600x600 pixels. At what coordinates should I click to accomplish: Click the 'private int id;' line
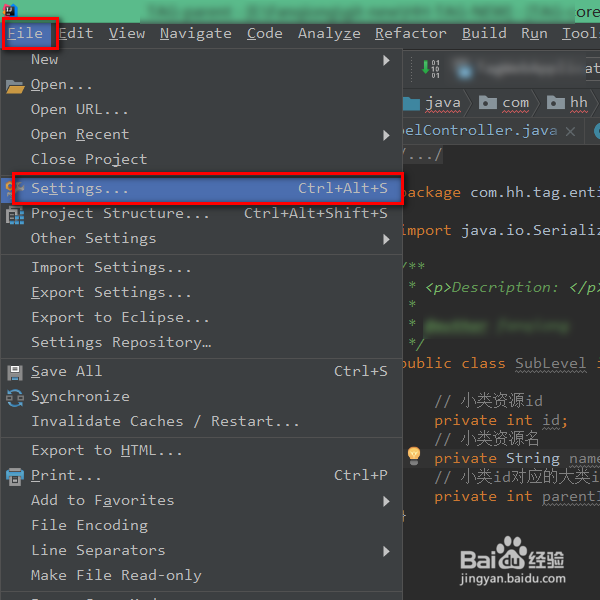coord(501,421)
